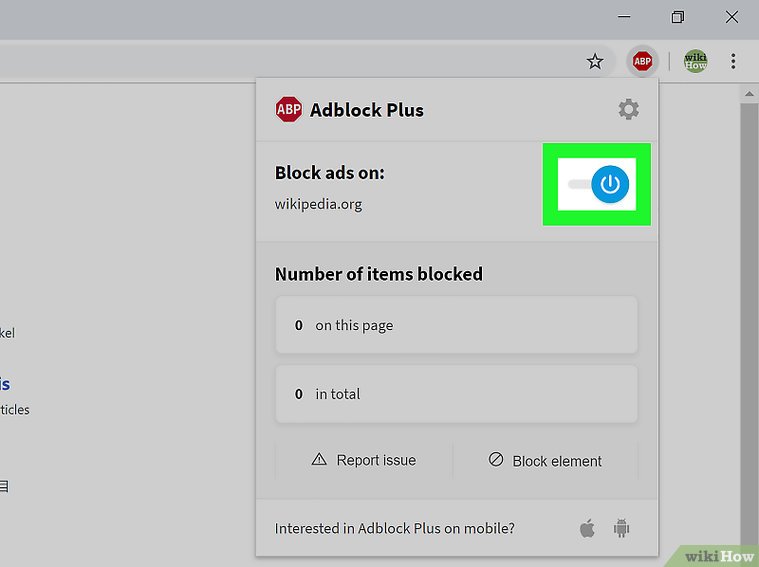759x567 pixels.
Task: Restore down the Chrome window
Action: coord(678,17)
